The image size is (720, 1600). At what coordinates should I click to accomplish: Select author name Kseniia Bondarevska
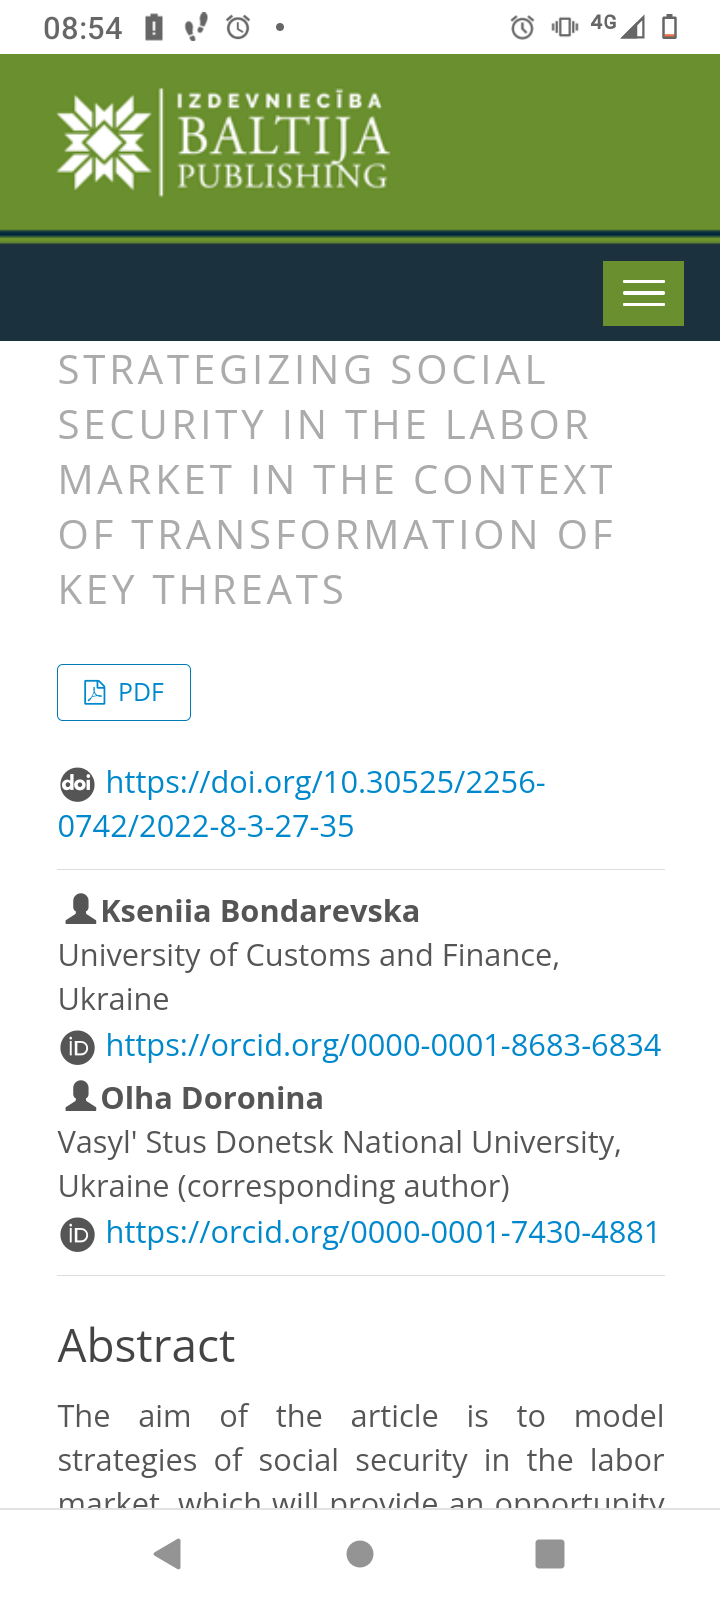tap(260, 911)
